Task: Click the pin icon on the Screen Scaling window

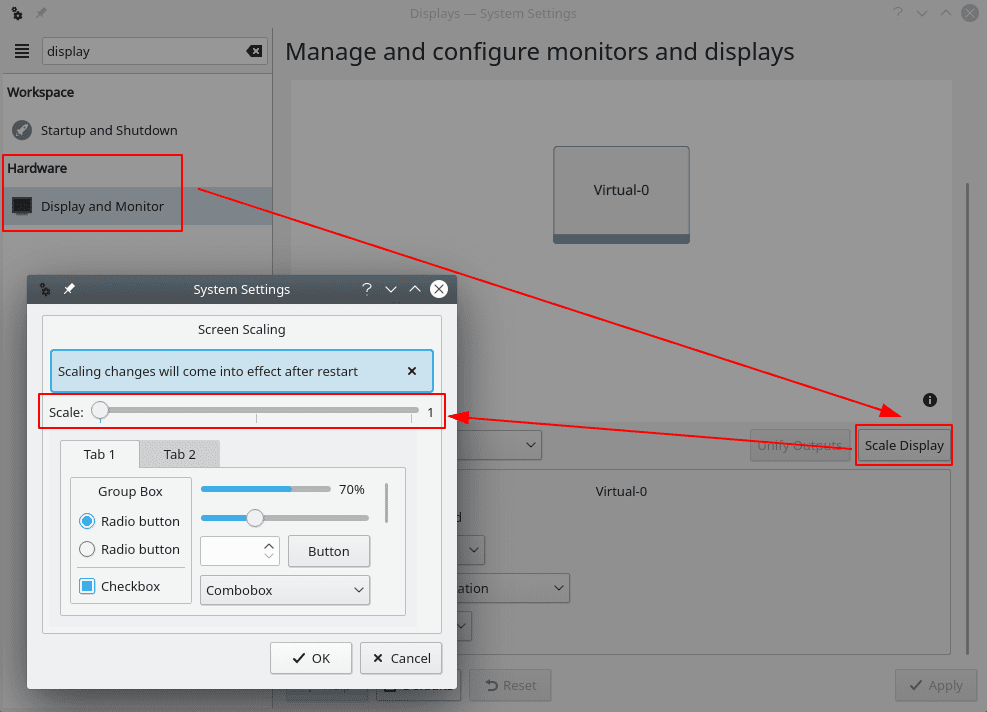Action: 69,289
